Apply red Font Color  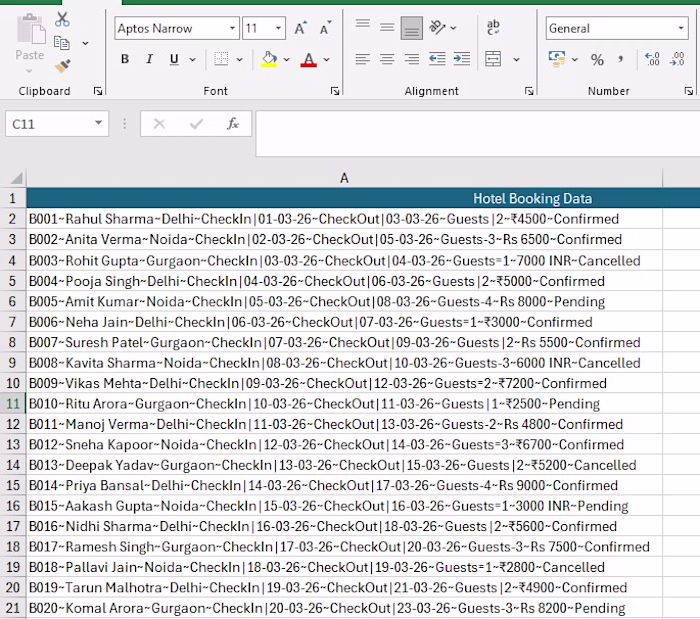(308, 59)
